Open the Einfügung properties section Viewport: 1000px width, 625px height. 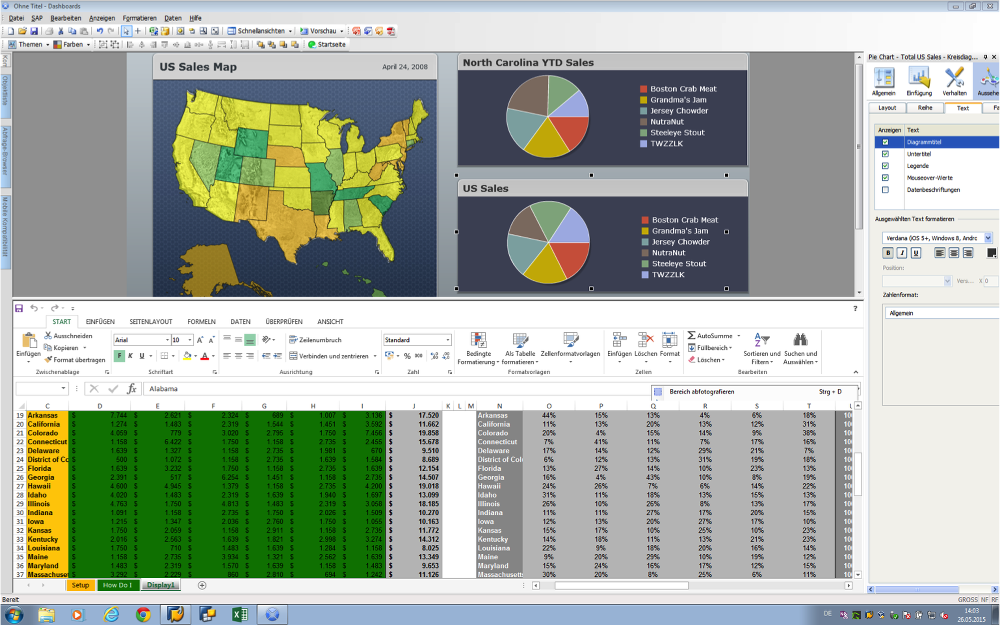918,79
